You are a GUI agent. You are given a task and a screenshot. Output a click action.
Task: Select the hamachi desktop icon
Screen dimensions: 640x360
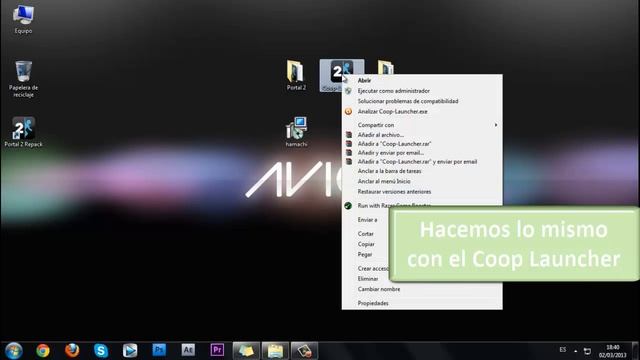(296, 132)
